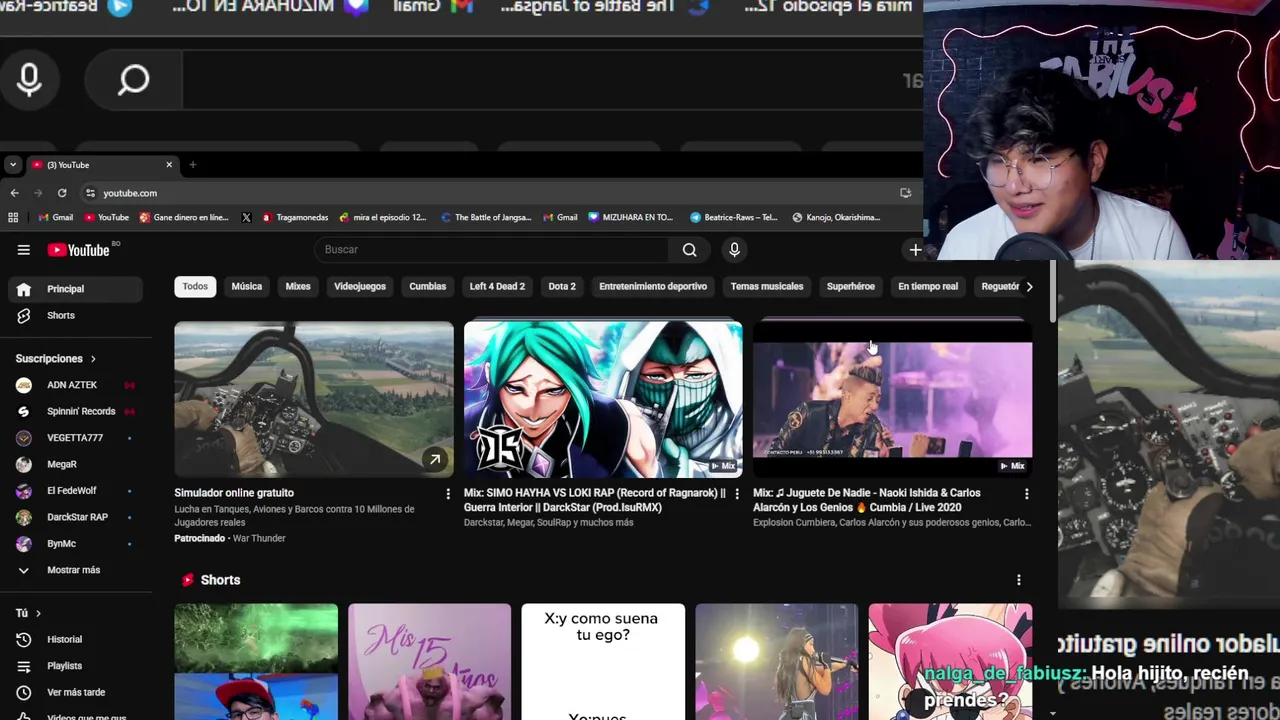Open Shorts in the left sidebar
Viewport: 1280px width, 720px height.
coord(76,315)
